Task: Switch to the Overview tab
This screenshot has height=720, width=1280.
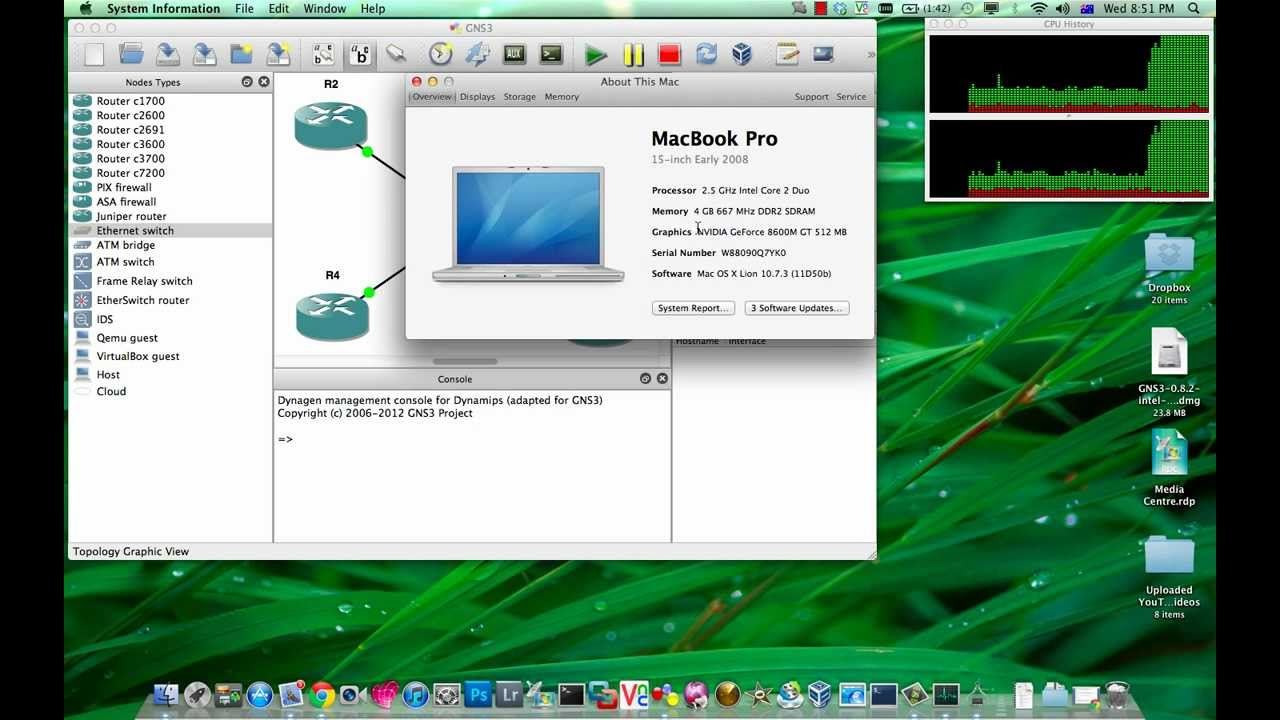Action: click(432, 97)
